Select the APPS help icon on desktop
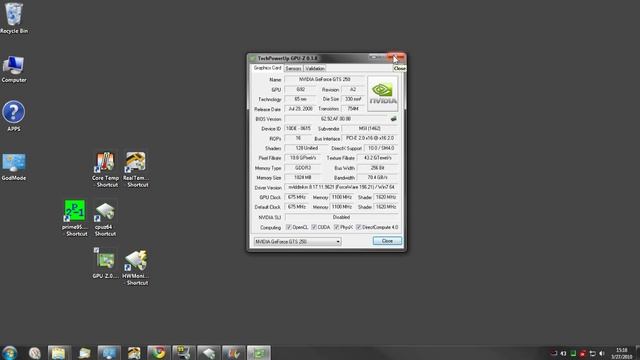Viewport: 640px width, 360px height. (13, 116)
